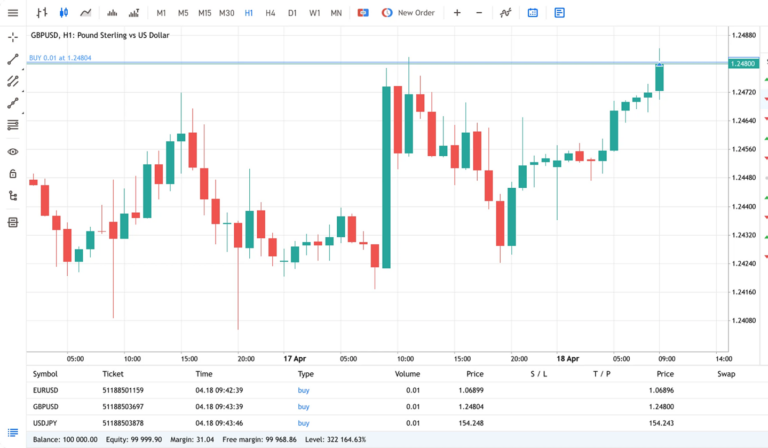Viewport: 768px width, 448px height.
Task: Open the hamburger main menu
Action: pyautogui.click(x=13, y=13)
